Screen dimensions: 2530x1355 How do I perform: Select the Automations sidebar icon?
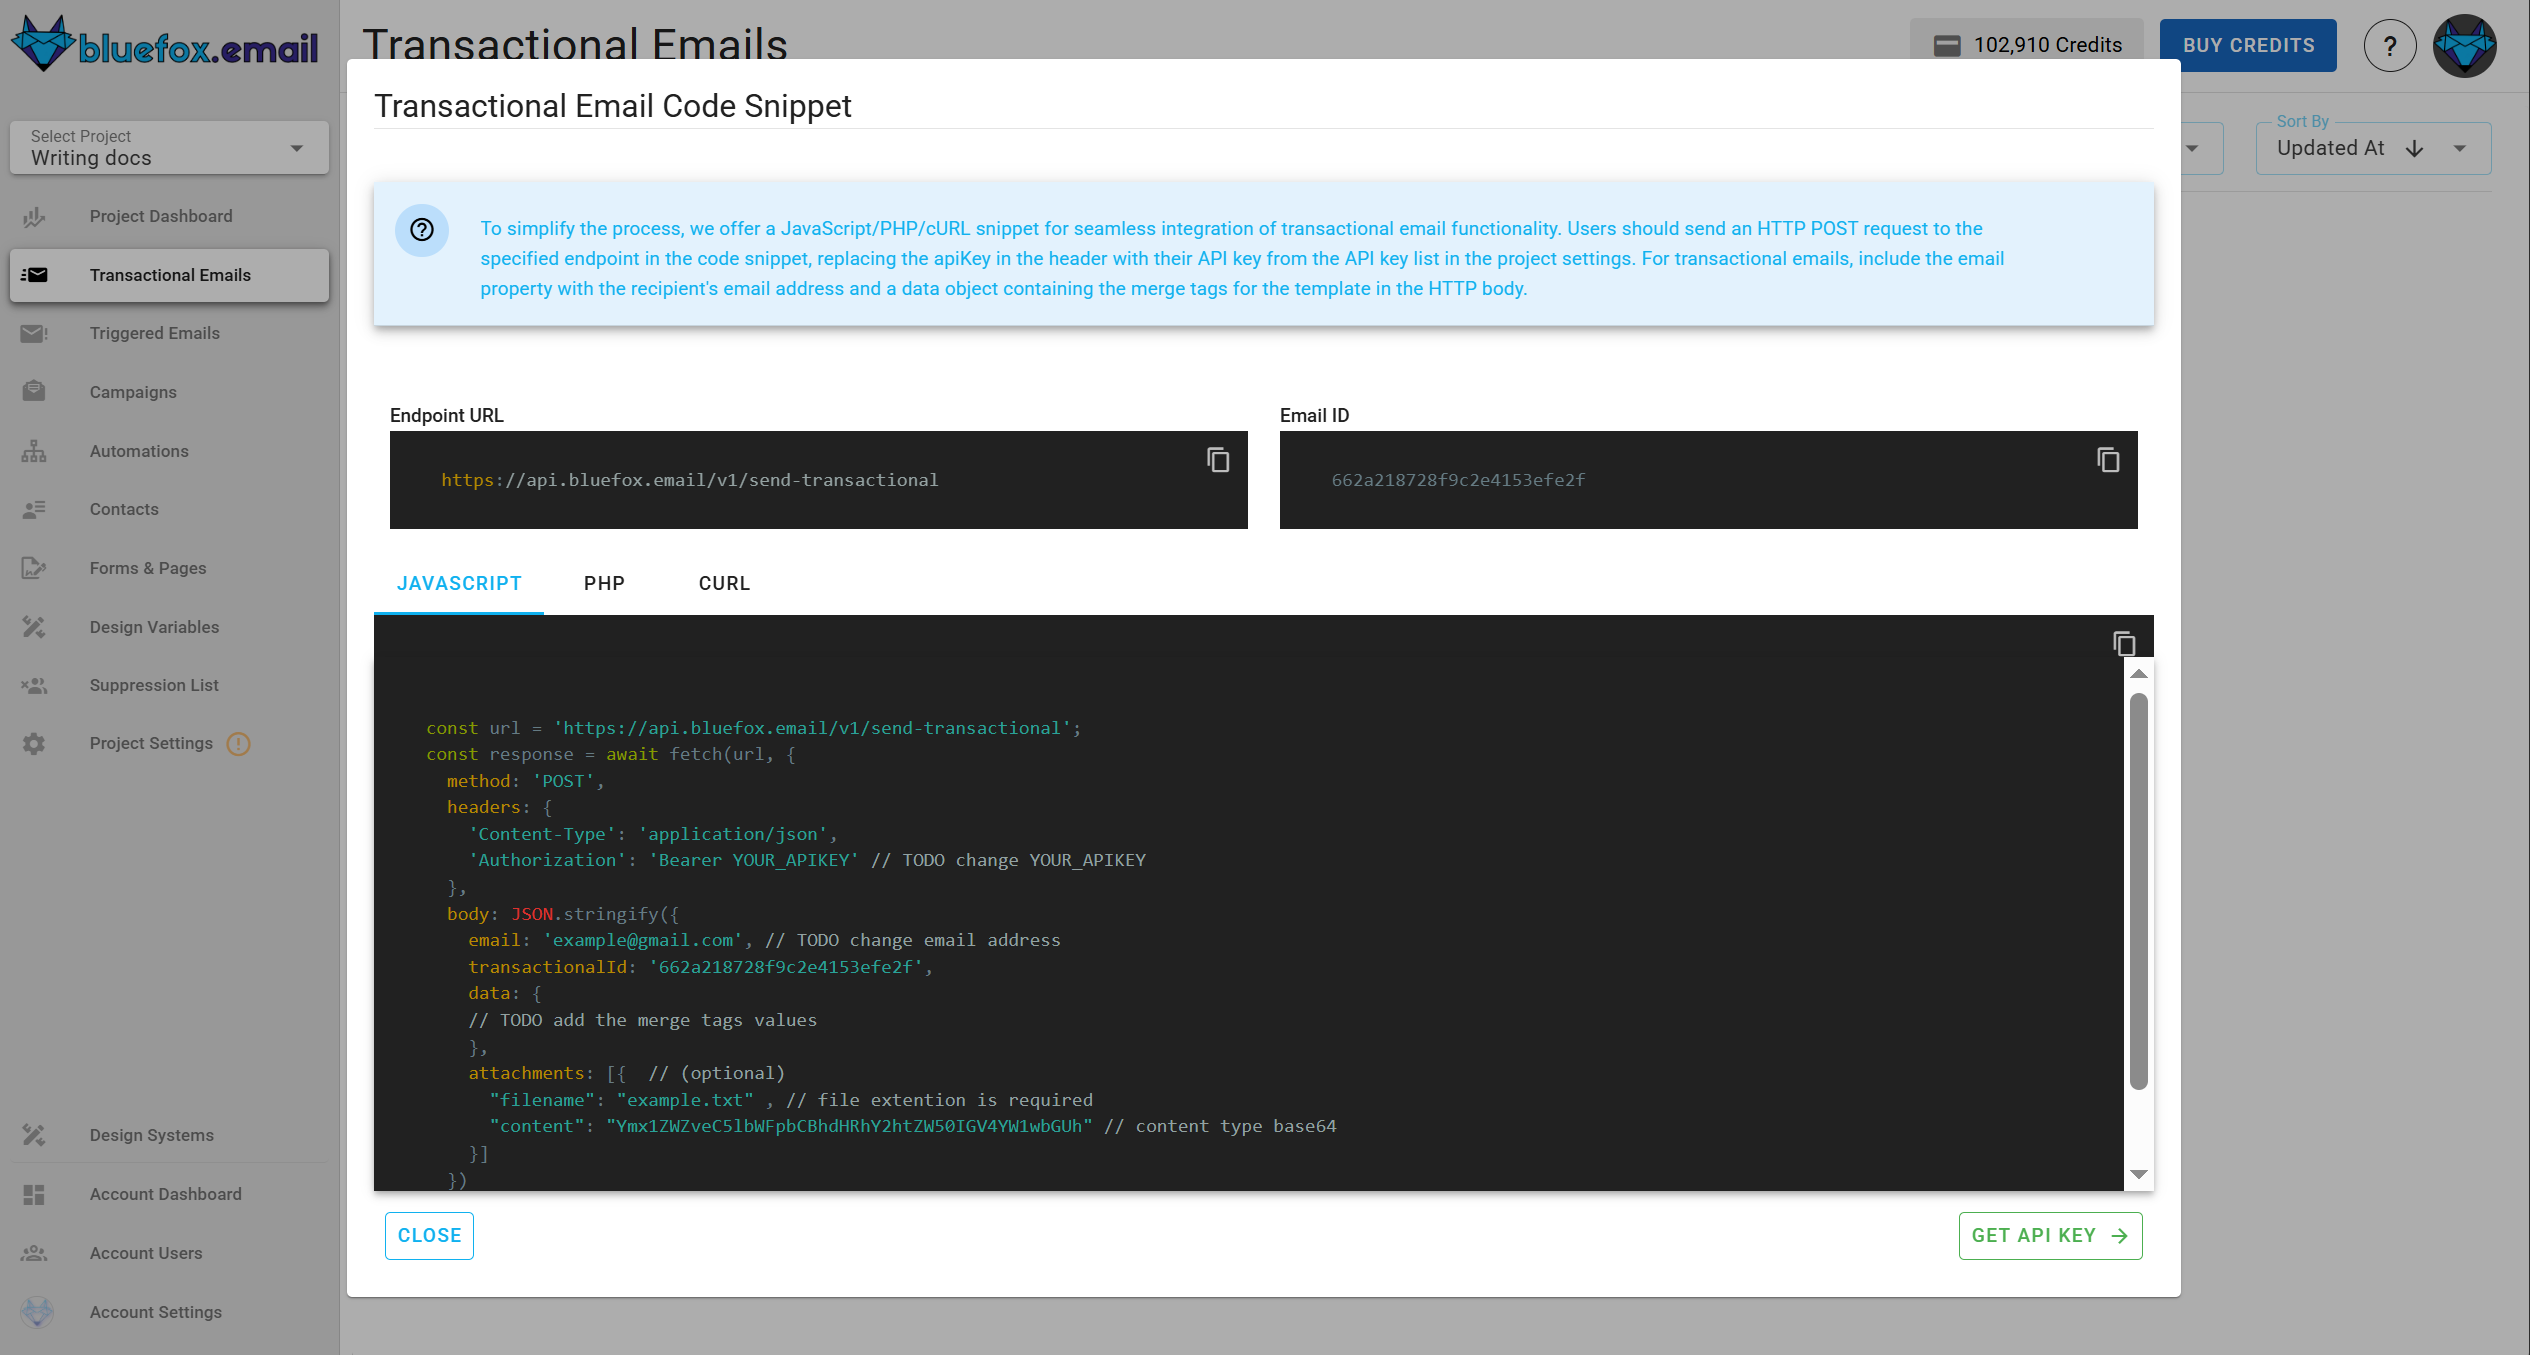[x=33, y=451]
